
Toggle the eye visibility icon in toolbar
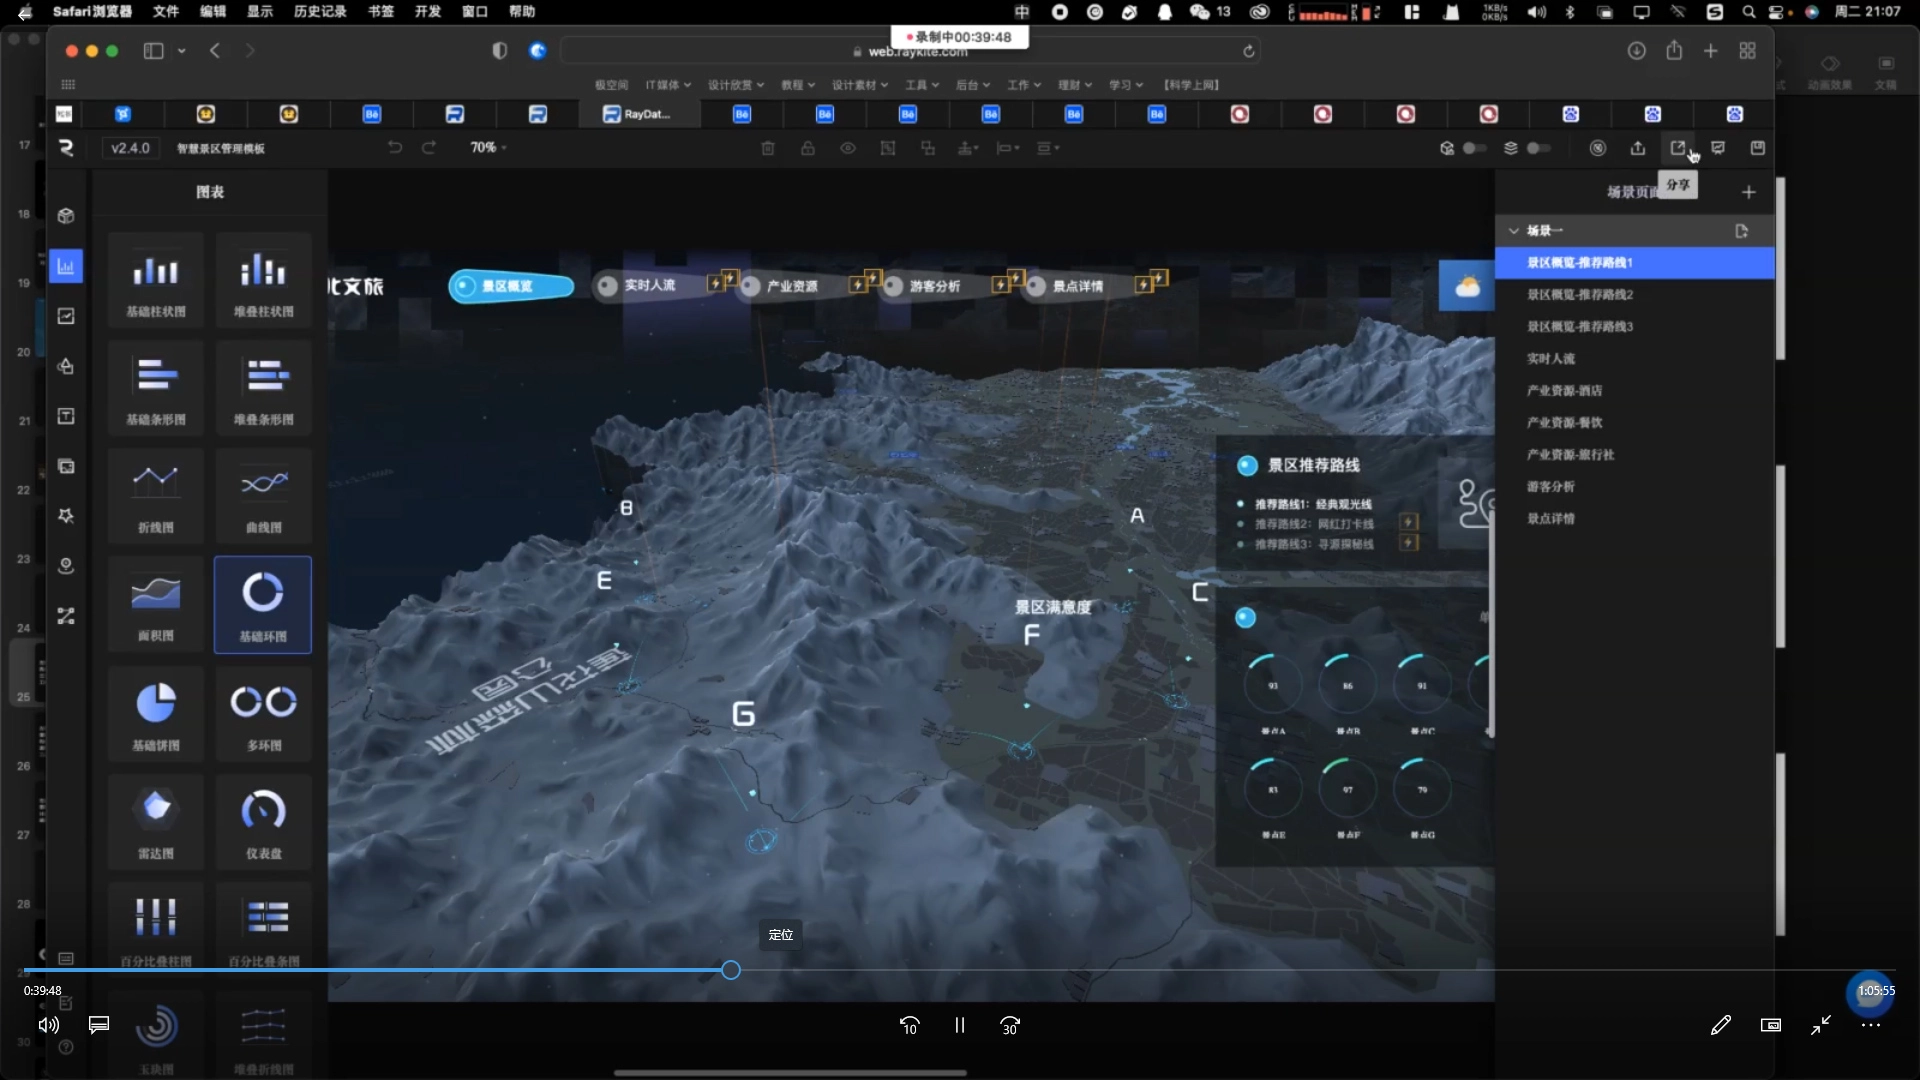click(848, 148)
